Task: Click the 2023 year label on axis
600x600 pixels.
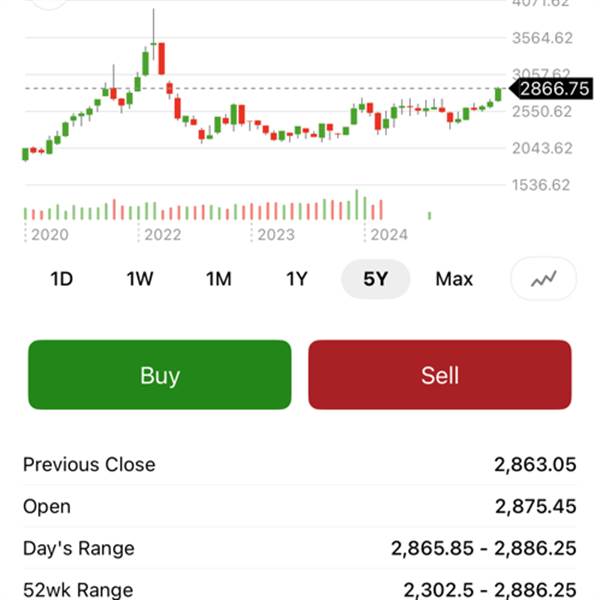Action: coord(276,234)
